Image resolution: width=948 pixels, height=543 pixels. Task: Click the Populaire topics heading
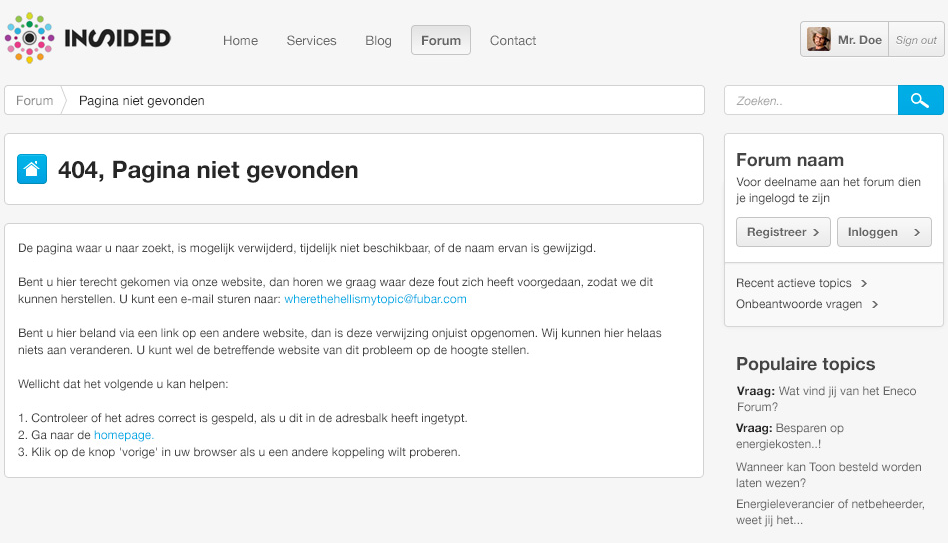coord(805,364)
